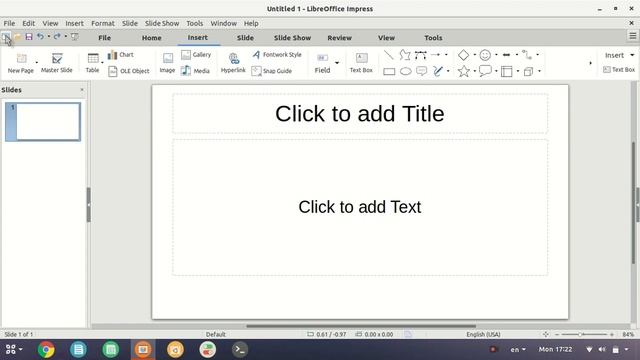Open Master Slide view
The width and height of the screenshot is (640, 360).
[57, 63]
